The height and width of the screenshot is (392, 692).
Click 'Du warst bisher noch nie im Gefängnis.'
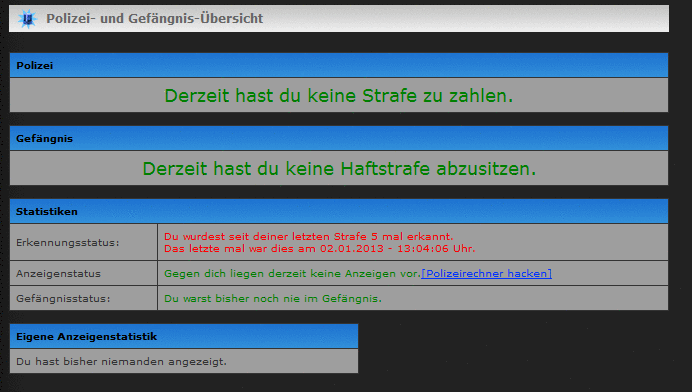point(273,298)
